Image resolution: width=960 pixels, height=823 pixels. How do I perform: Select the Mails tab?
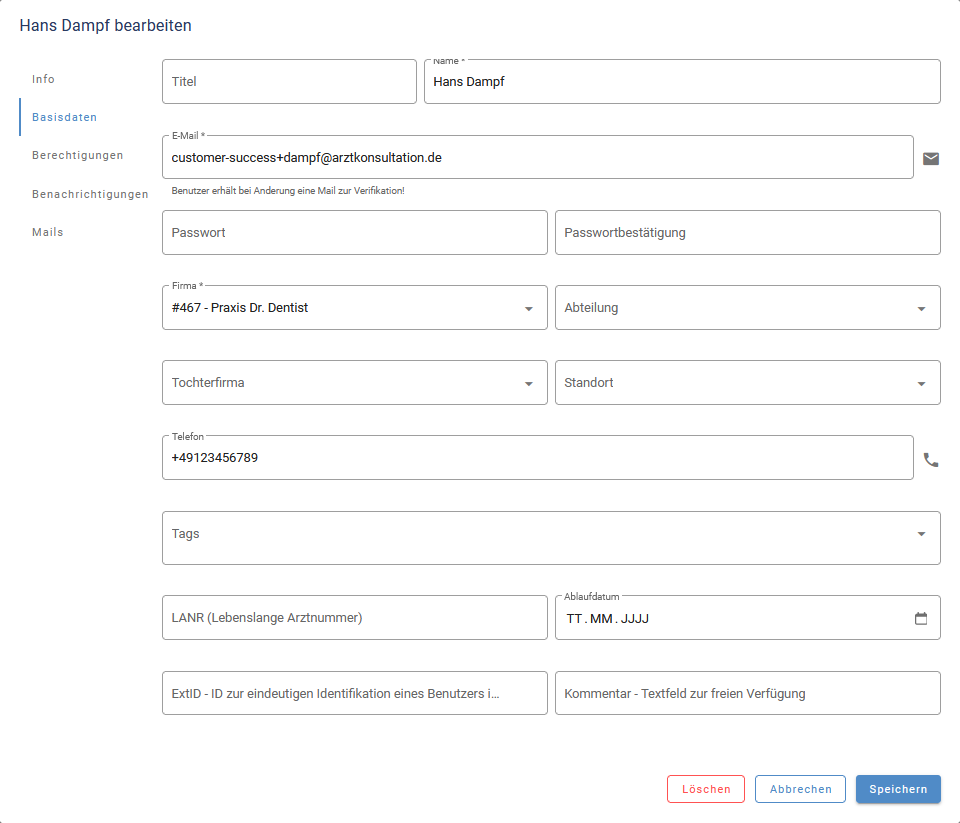pyautogui.click(x=48, y=232)
